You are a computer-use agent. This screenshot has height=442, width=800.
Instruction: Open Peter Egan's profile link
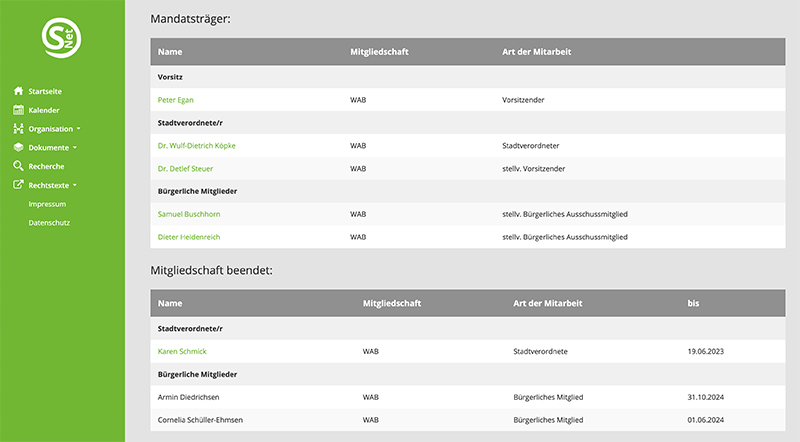click(176, 100)
